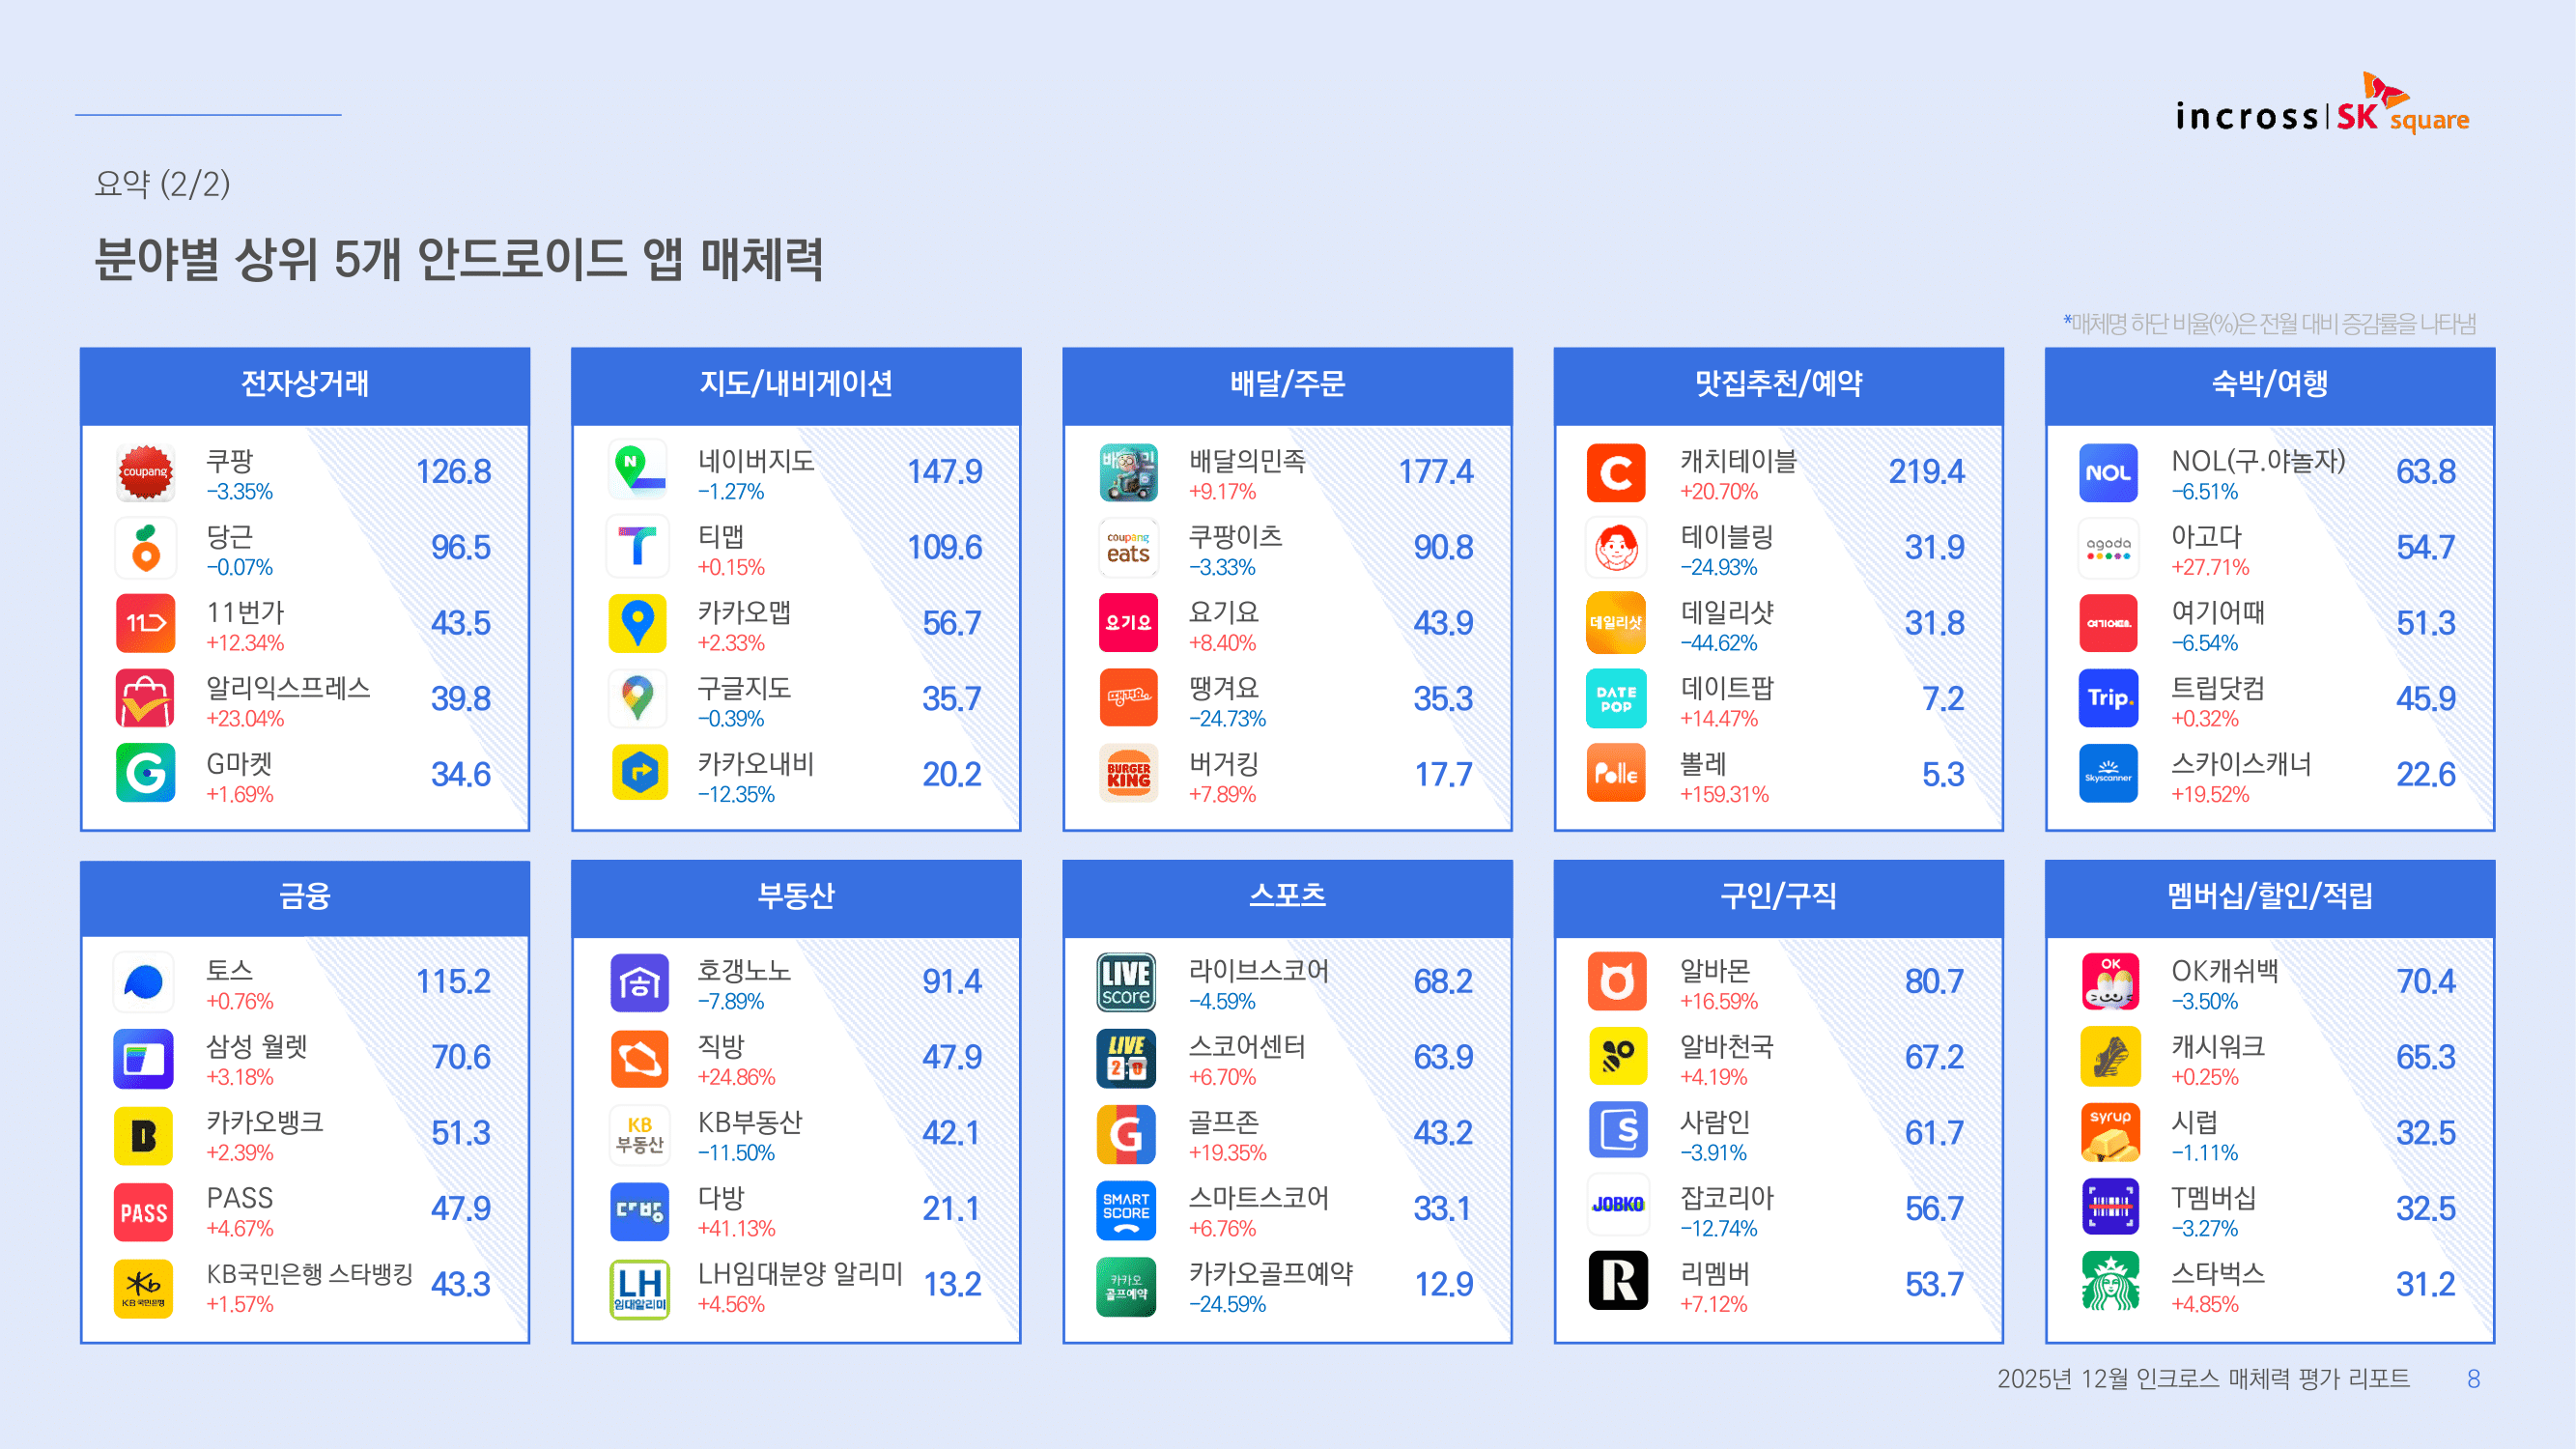Click the Google Maps (구글지도) icon
This screenshot has width=2576, height=1449.
tap(638, 699)
